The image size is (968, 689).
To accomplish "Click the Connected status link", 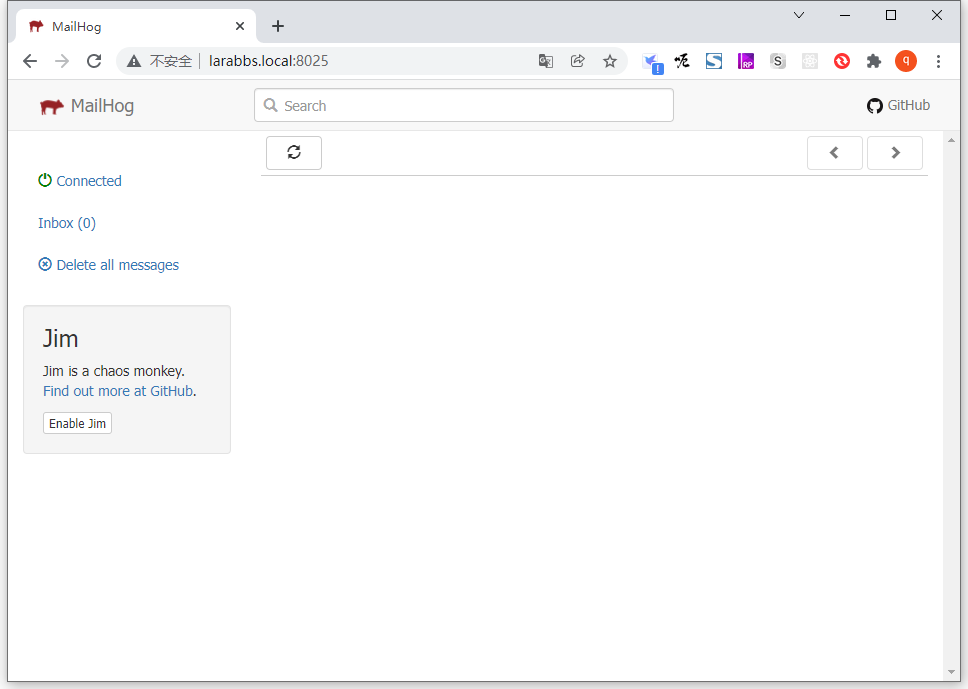I will (x=80, y=181).
